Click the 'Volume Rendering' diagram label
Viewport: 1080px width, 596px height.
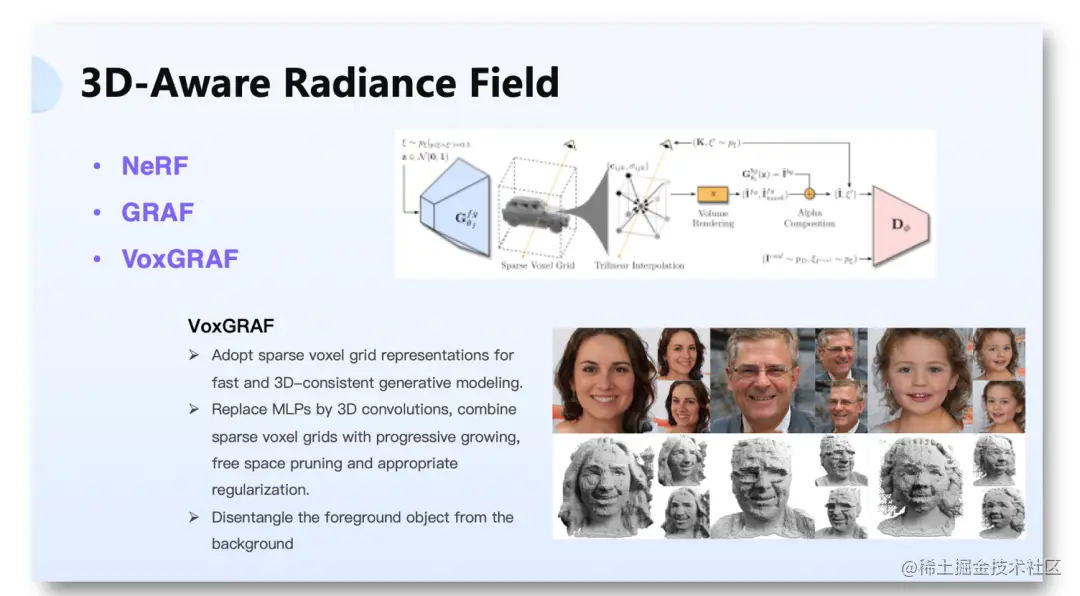click(713, 218)
